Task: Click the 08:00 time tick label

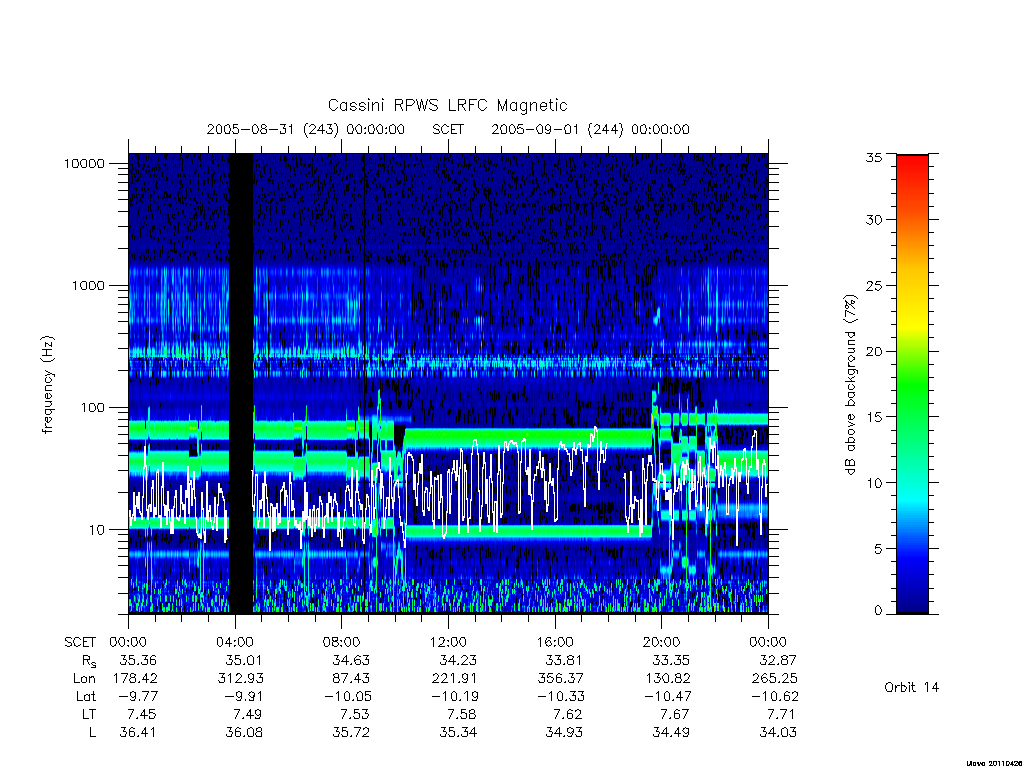Action: 342,643
